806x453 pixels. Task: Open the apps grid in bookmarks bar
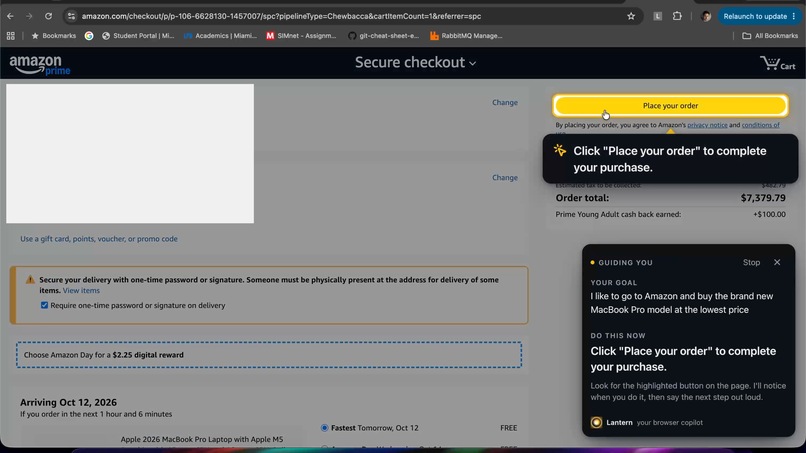click(11, 36)
